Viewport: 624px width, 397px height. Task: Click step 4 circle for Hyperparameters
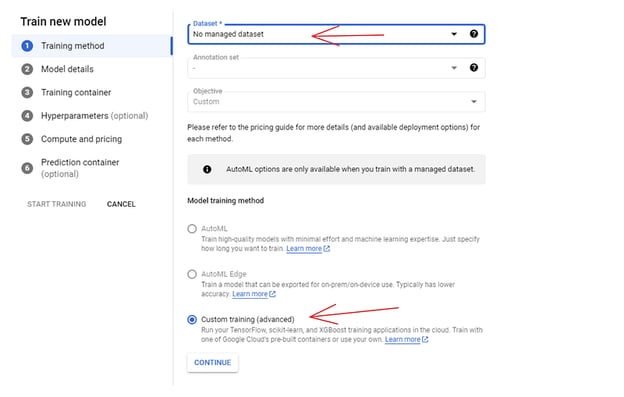(27, 116)
